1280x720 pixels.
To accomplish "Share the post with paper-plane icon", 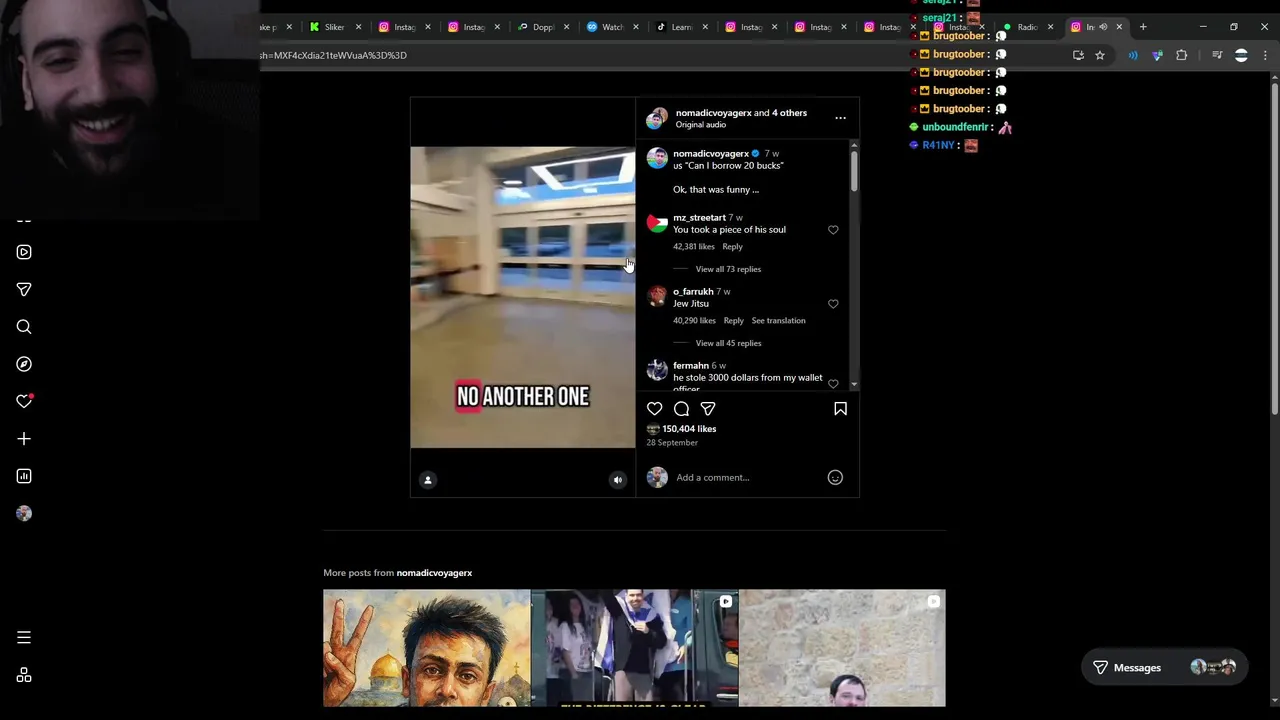I will coord(708,408).
